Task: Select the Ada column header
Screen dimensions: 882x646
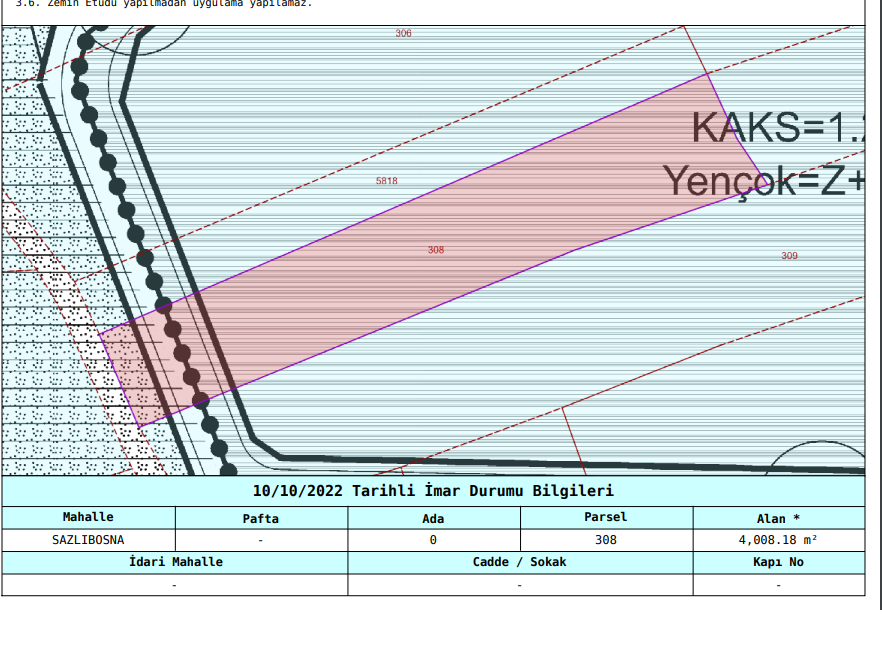Action: (433, 518)
